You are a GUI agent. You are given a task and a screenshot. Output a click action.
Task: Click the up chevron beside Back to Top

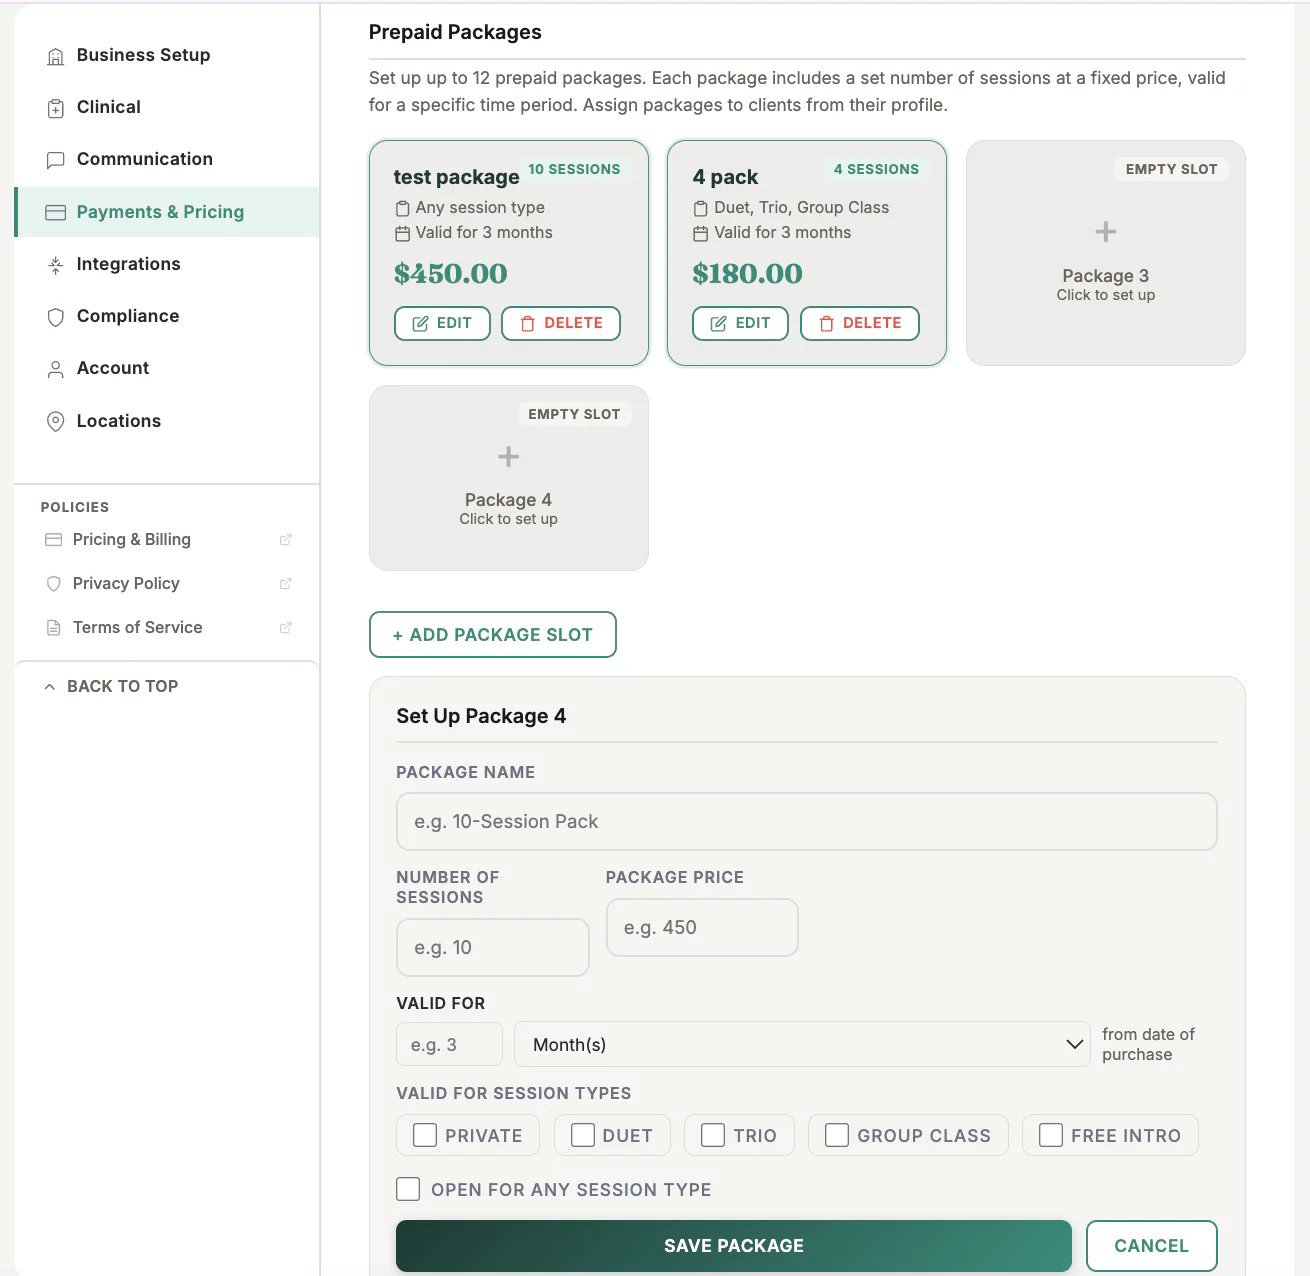(50, 687)
